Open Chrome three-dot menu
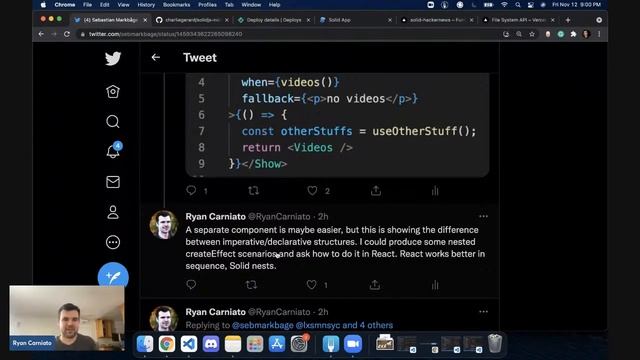 599,34
